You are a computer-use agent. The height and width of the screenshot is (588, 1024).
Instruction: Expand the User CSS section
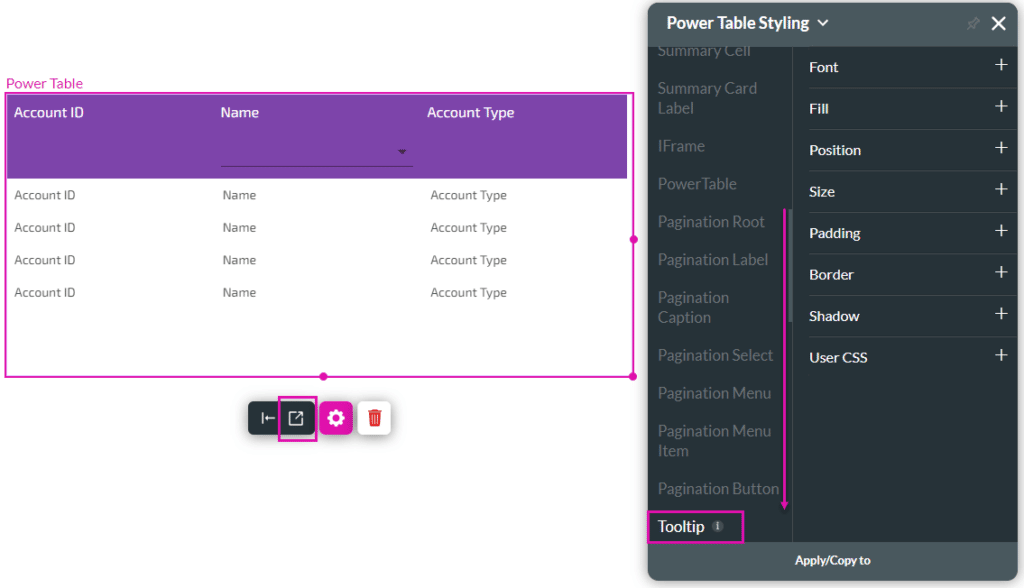(x=1000, y=356)
